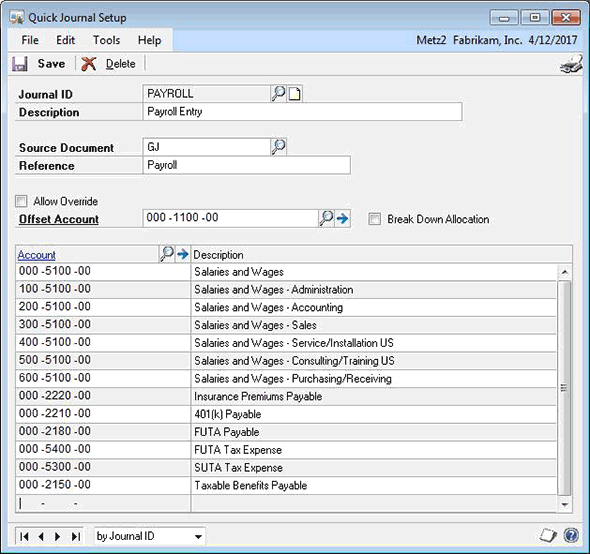The image size is (590, 554).
Task: Click the window note icon at bottom right
Action: click(x=547, y=535)
